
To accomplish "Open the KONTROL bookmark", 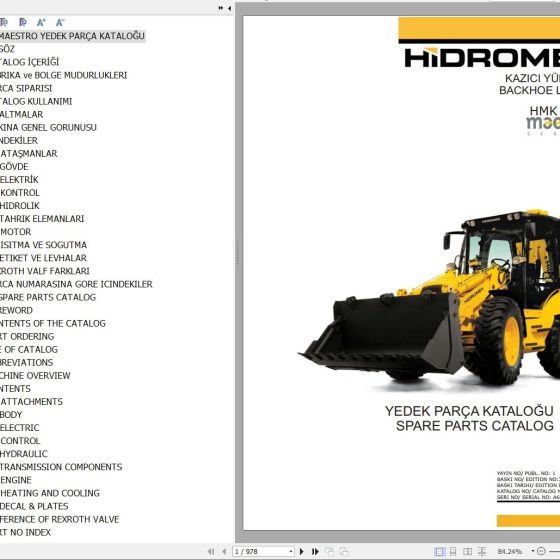I will (20, 193).
